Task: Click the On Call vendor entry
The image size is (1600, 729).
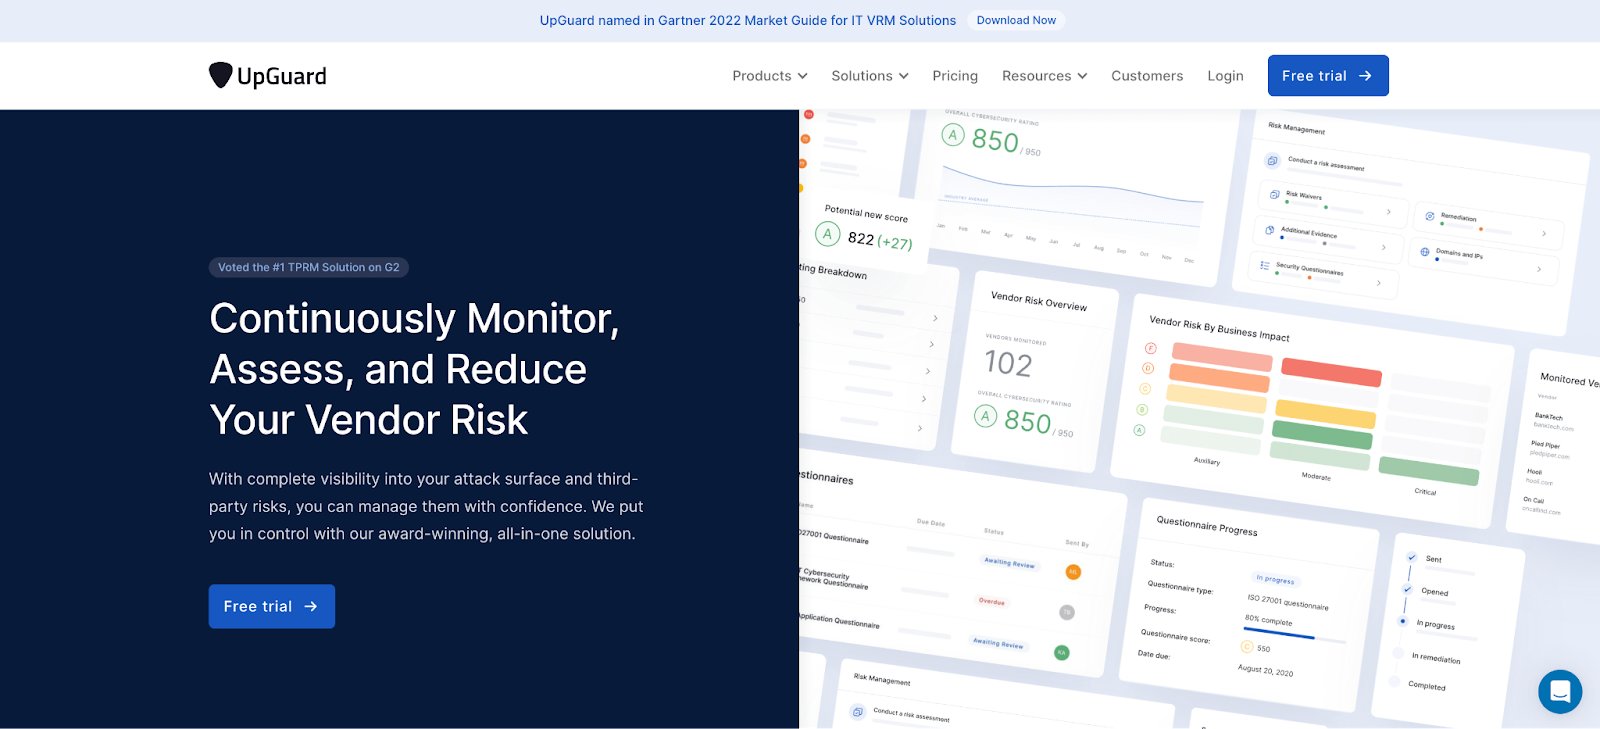Action: tap(1541, 505)
